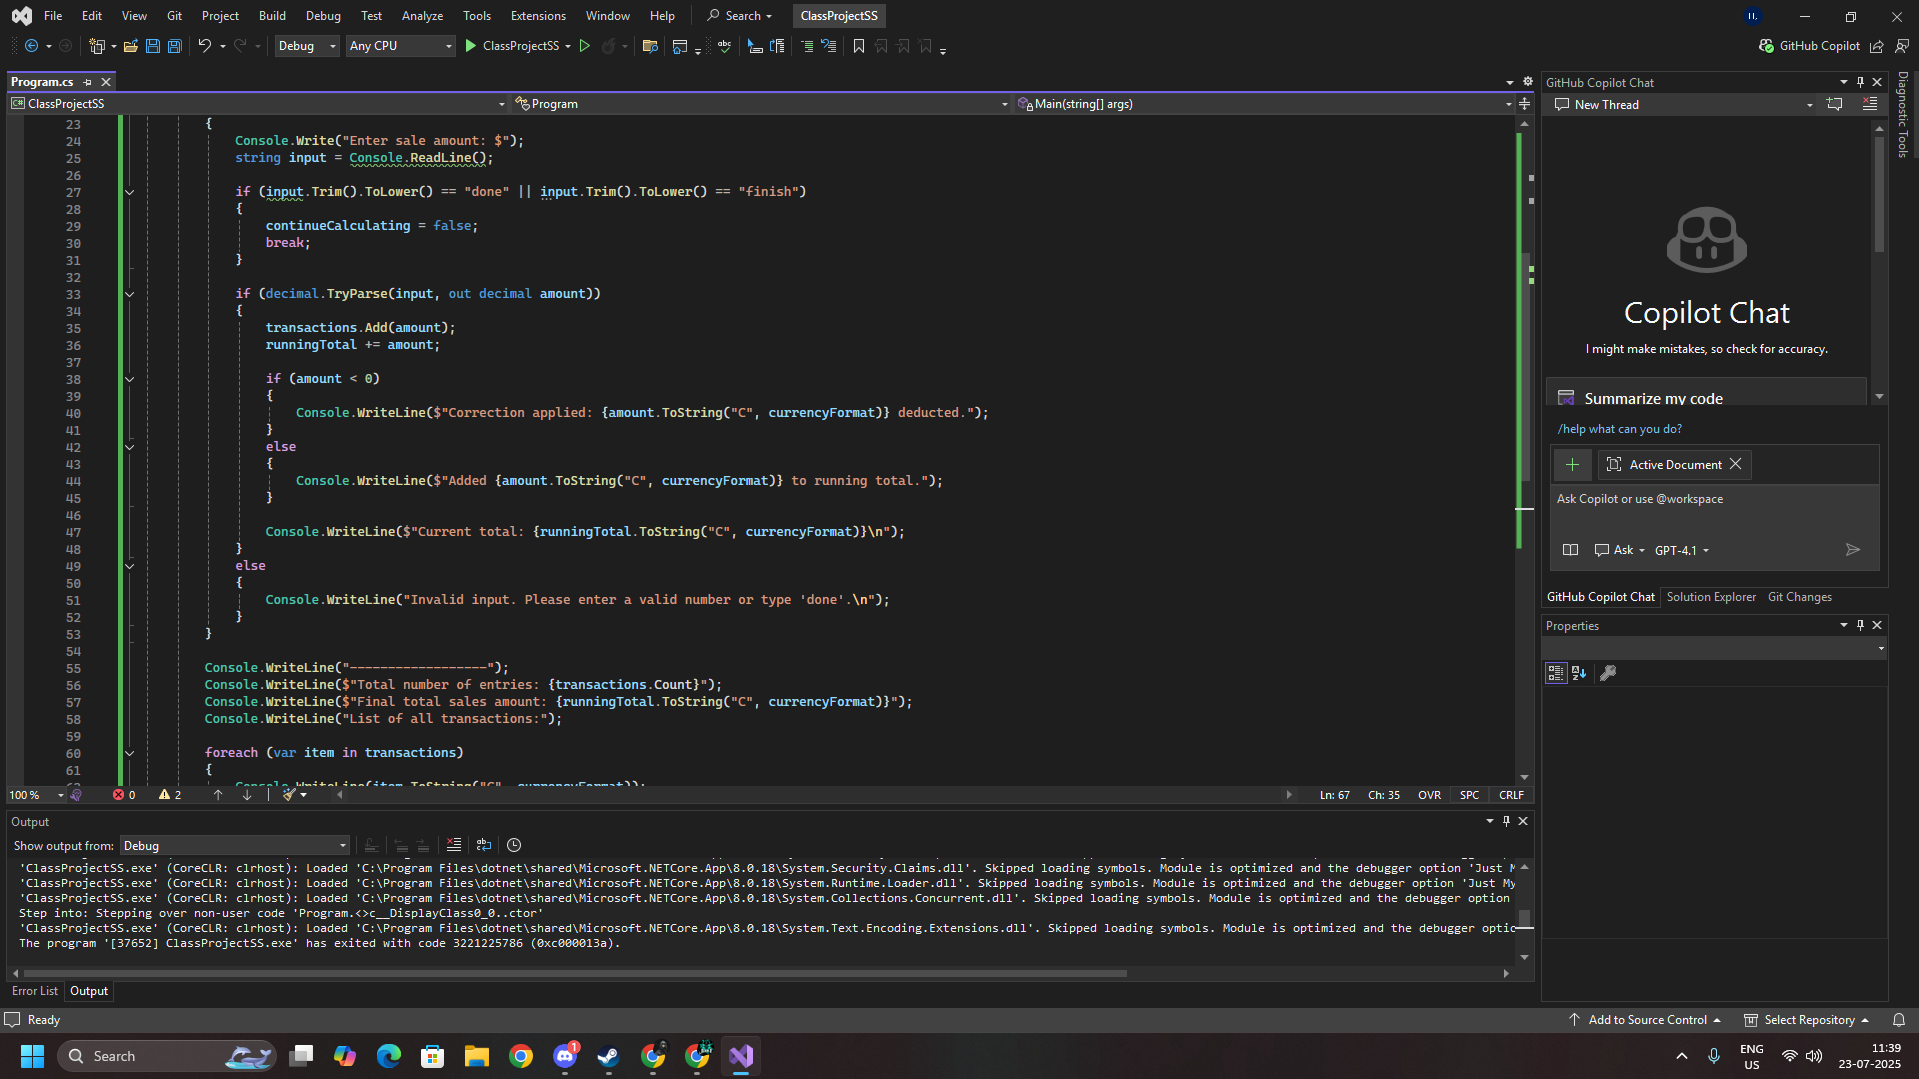This screenshot has height=1079, width=1919.
Task: Collapse code block at line 27
Action: pos(129,192)
